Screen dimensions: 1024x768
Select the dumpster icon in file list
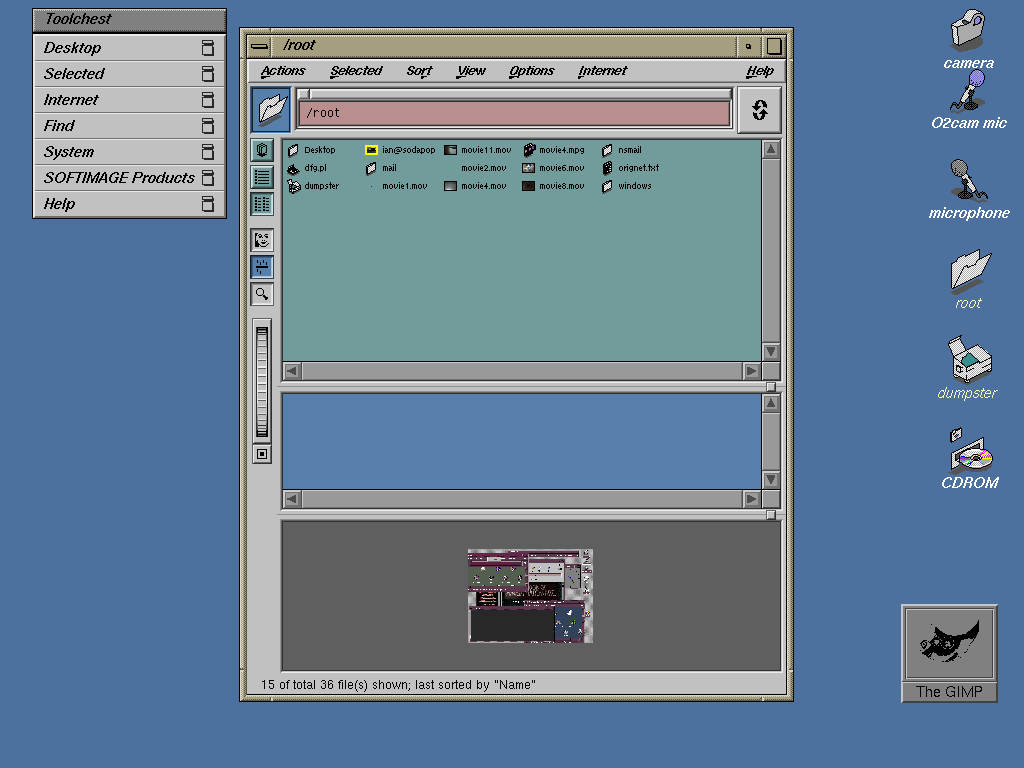tap(294, 186)
